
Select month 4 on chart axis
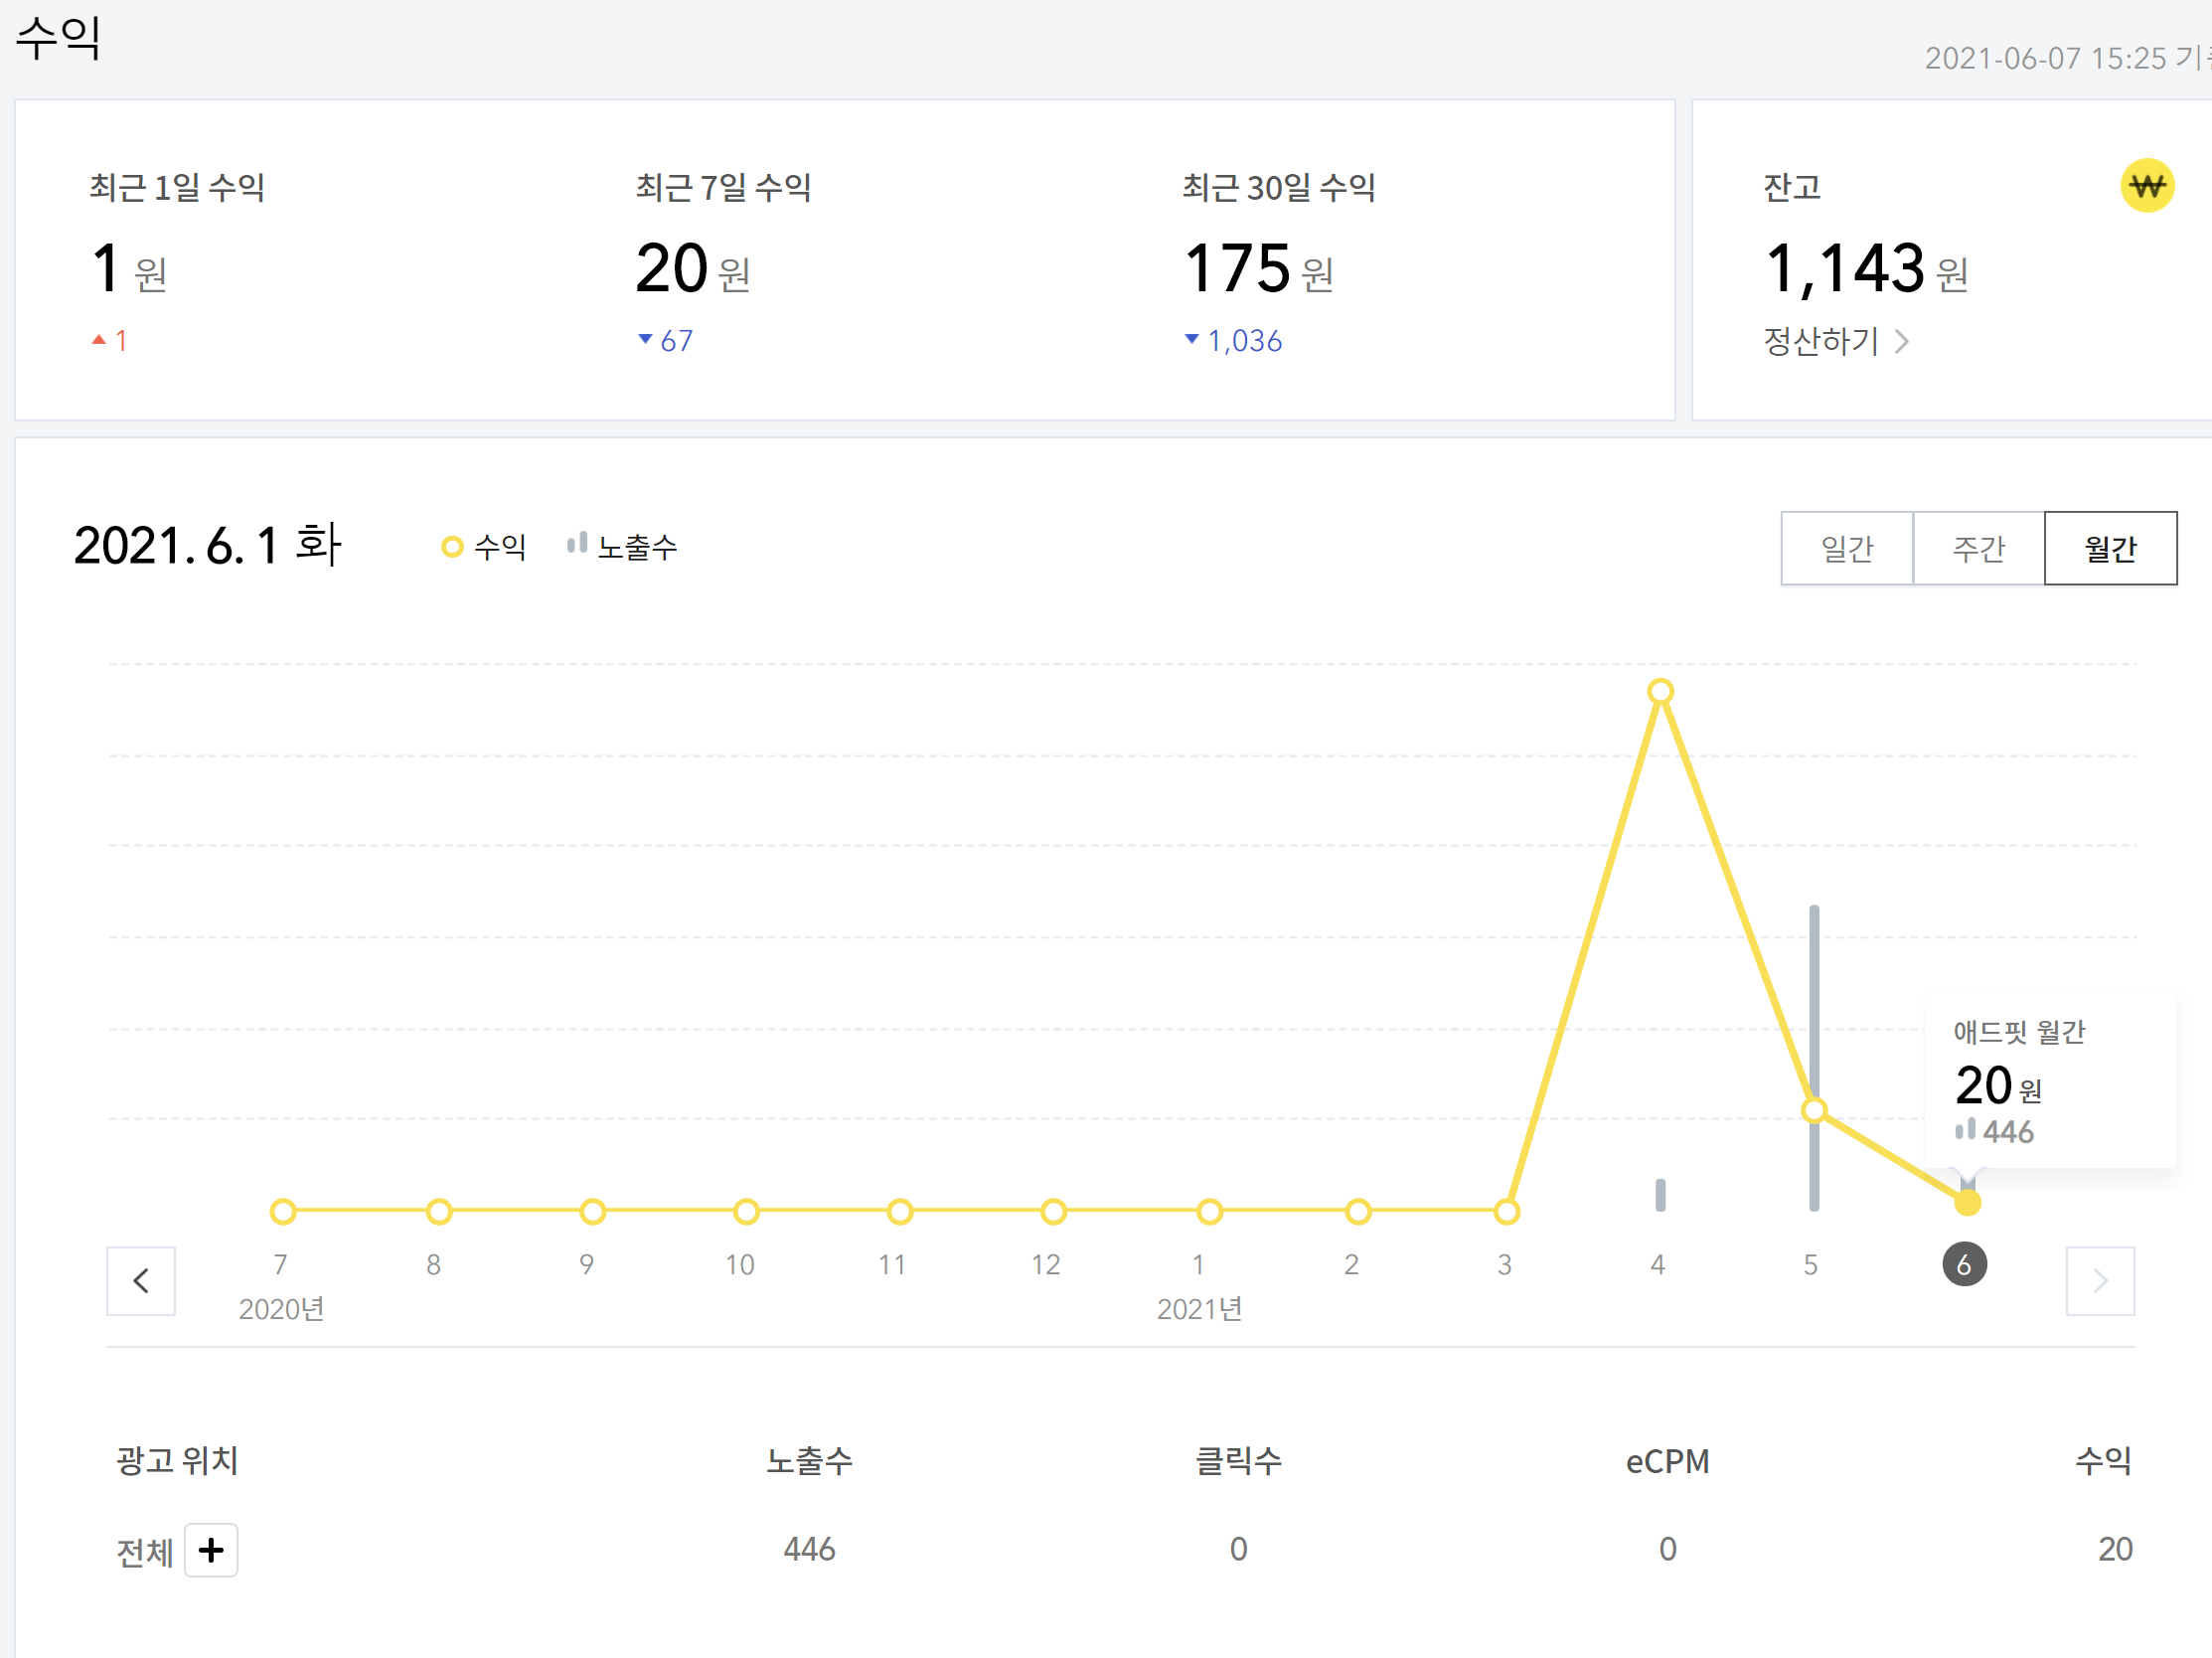[x=1658, y=1265]
